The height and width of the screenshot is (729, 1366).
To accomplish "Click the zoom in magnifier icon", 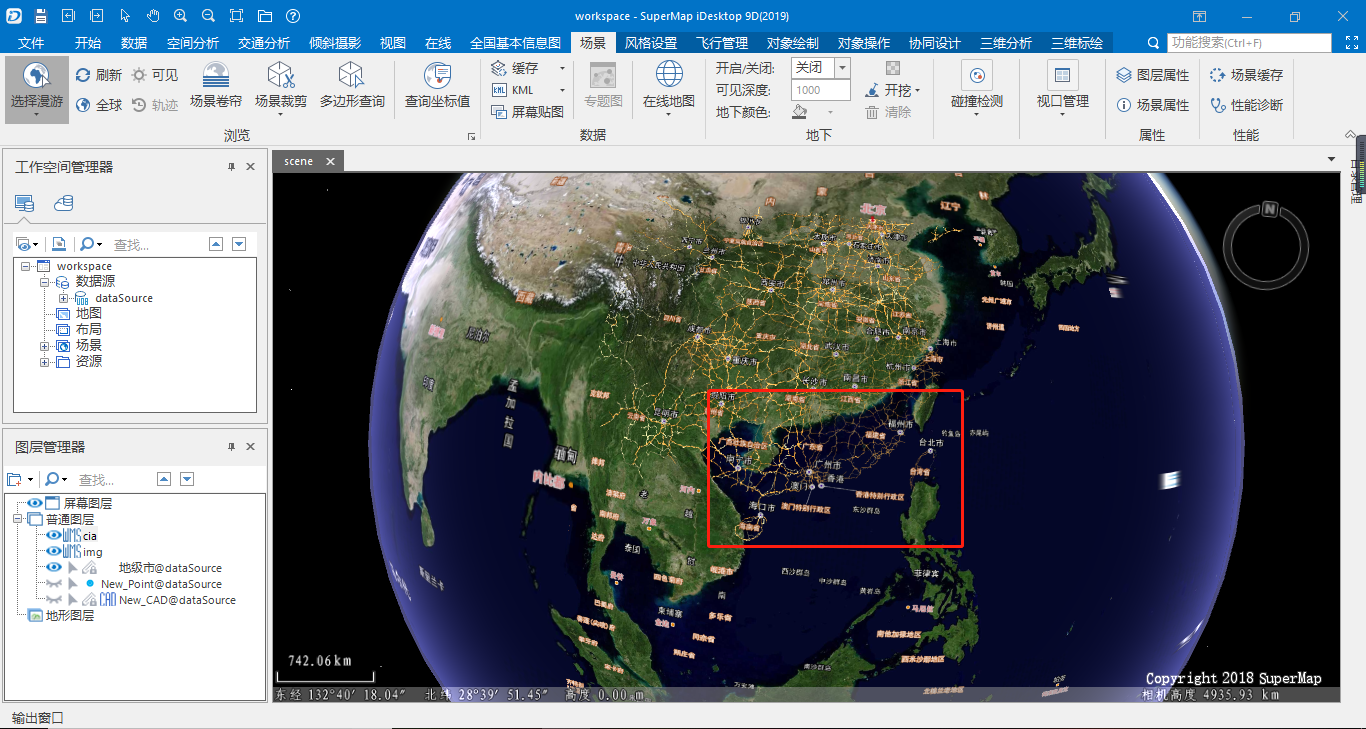I will point(180,16).
